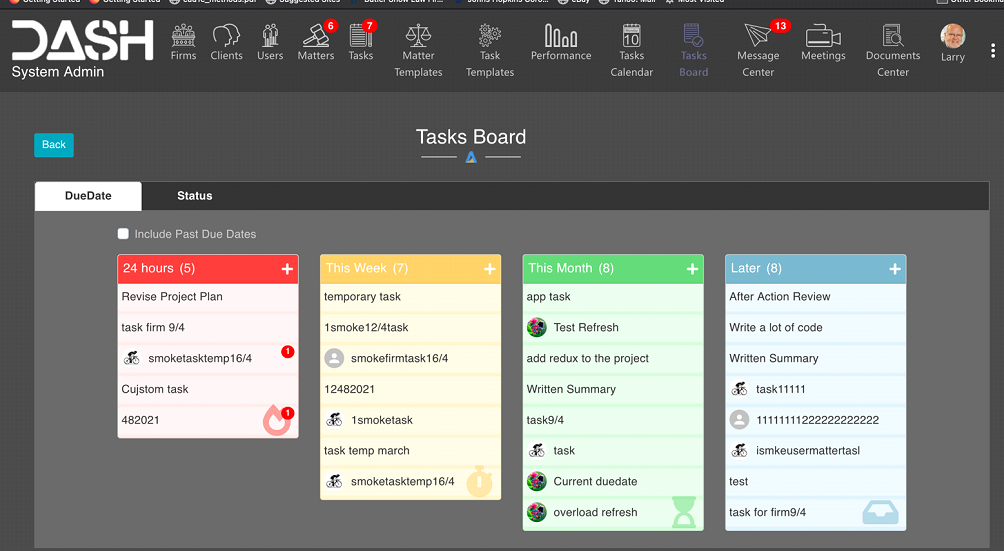Open After Action Review task card
The height and width of the screenshot is (551, 1004).
[780, 297]
